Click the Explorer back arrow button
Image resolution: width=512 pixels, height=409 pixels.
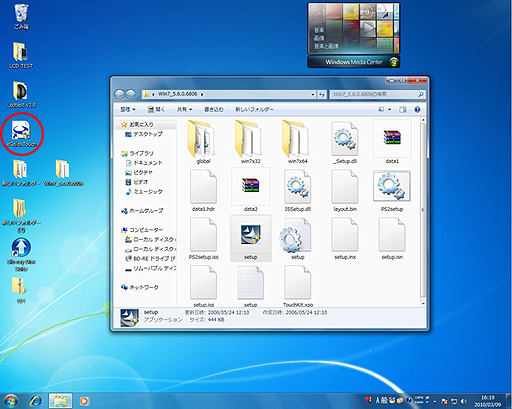point(119,94)
